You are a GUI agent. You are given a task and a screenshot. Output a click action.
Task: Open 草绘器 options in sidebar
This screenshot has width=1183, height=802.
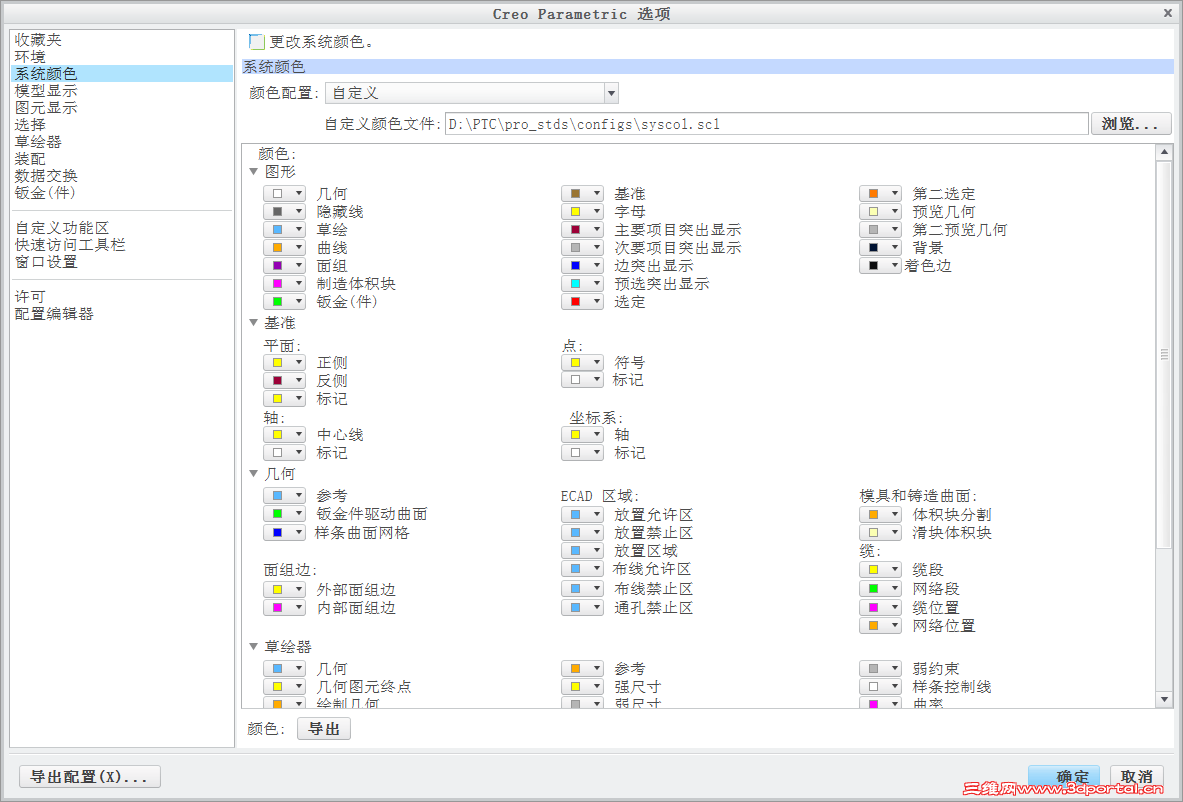click(38, 141)
